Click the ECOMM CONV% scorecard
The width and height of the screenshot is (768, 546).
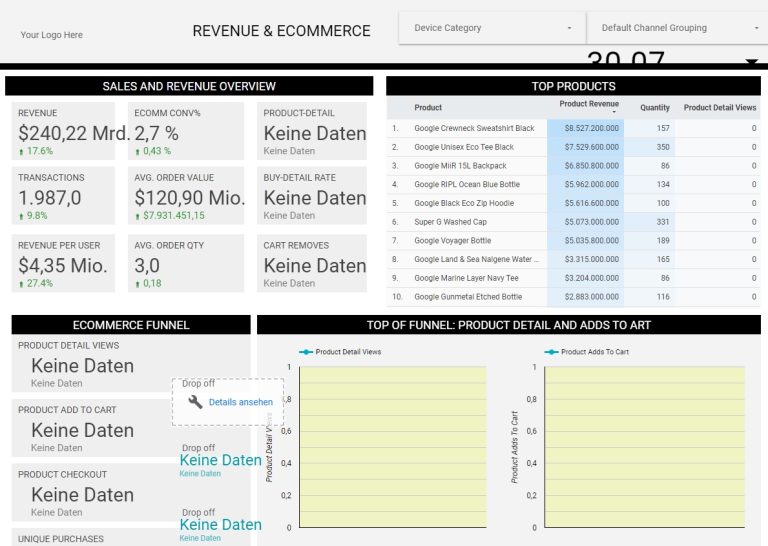point(187,131)
